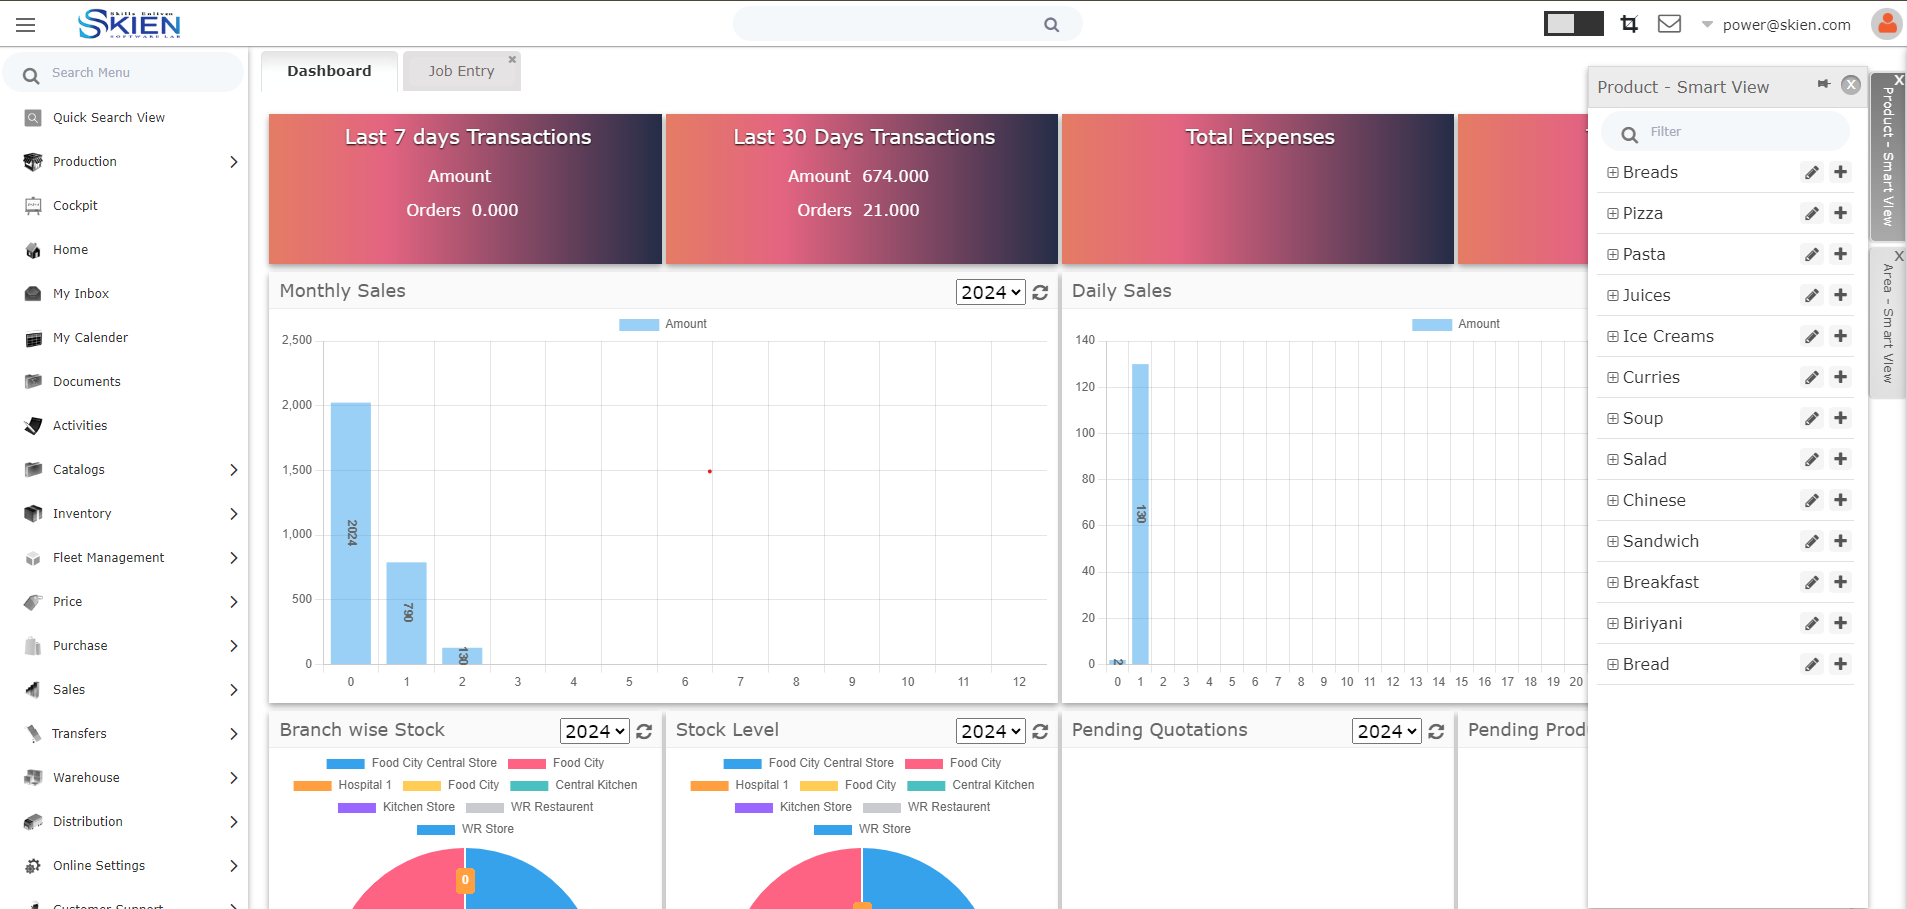Open the Monthly Sales year dropdown
The width and height of the screenshot is (1907, 909).
(990, 292)
